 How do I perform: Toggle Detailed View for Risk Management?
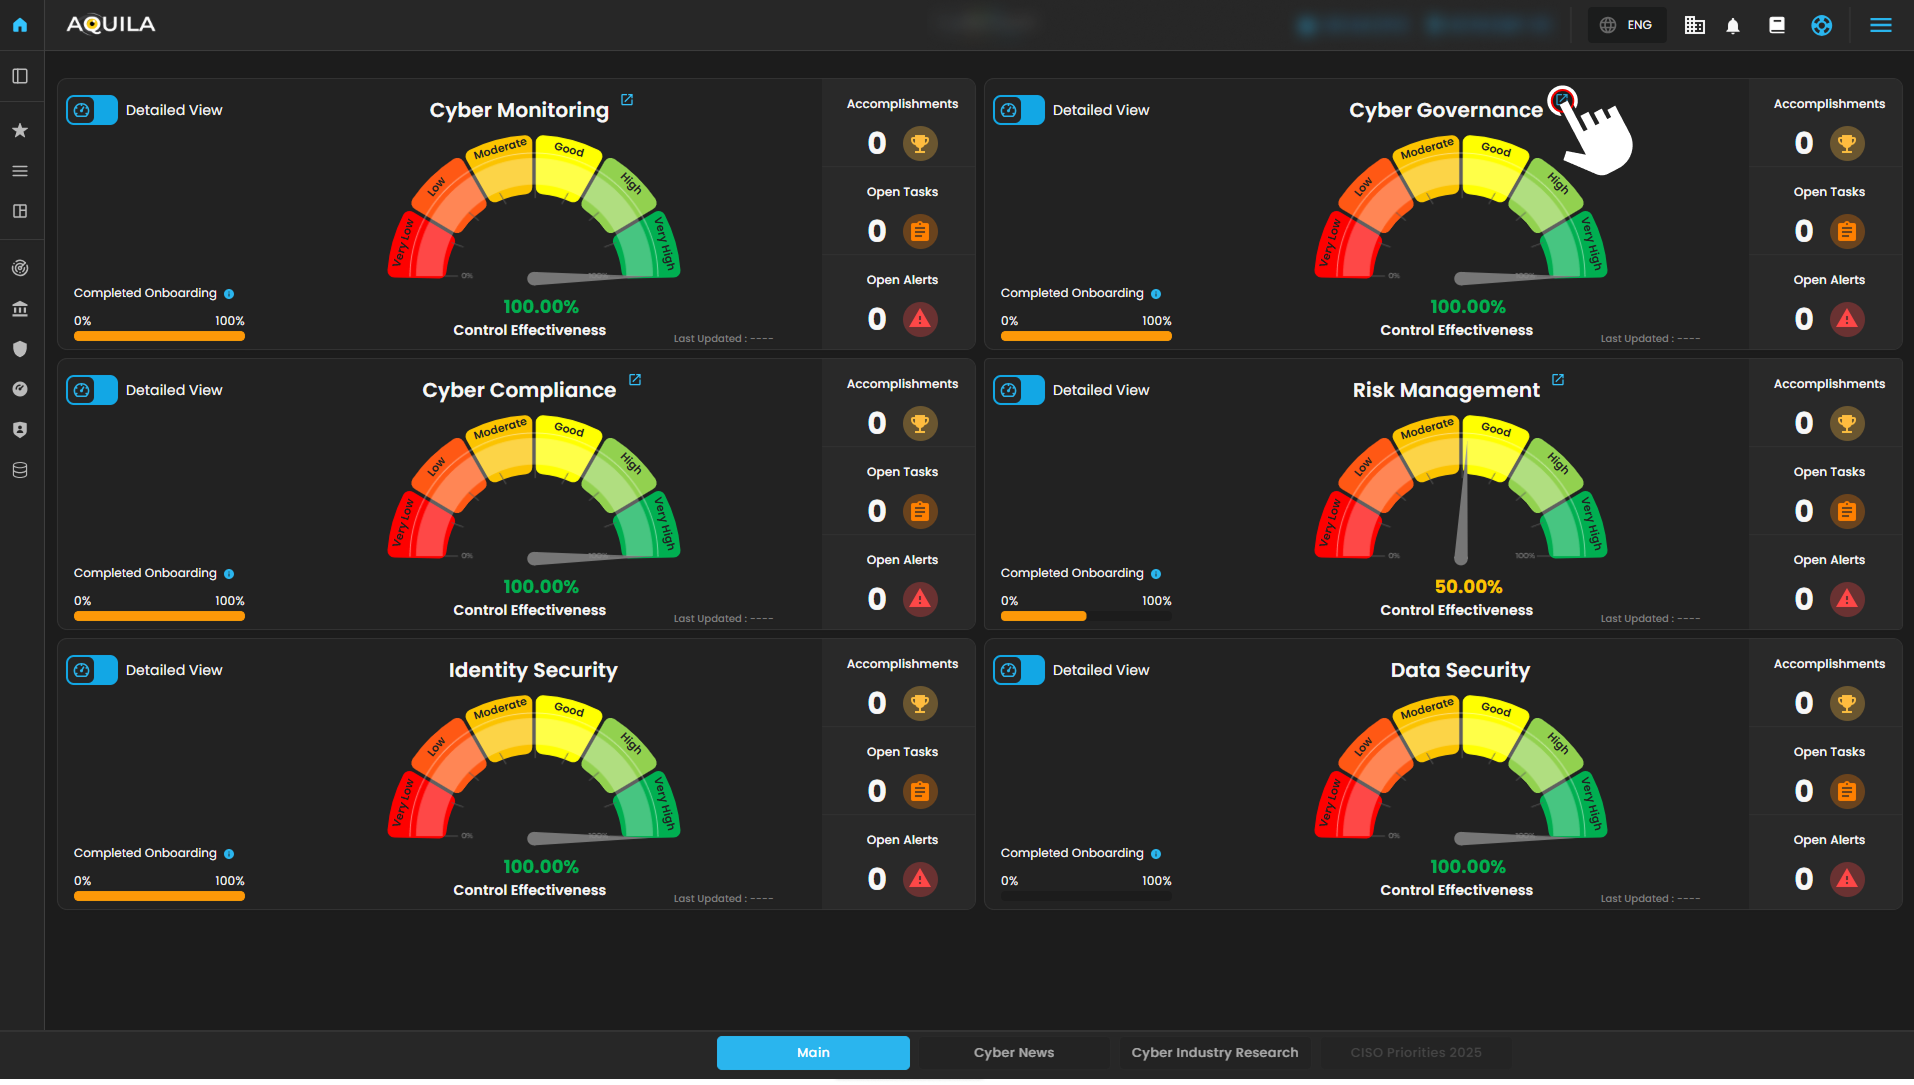click(1018, 390)
